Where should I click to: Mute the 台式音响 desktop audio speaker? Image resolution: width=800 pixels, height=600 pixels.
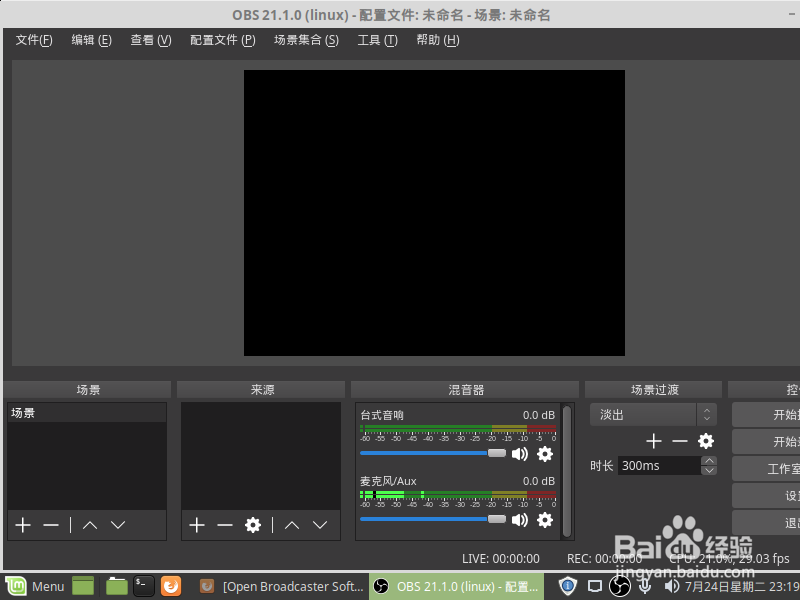coord(519,454)
